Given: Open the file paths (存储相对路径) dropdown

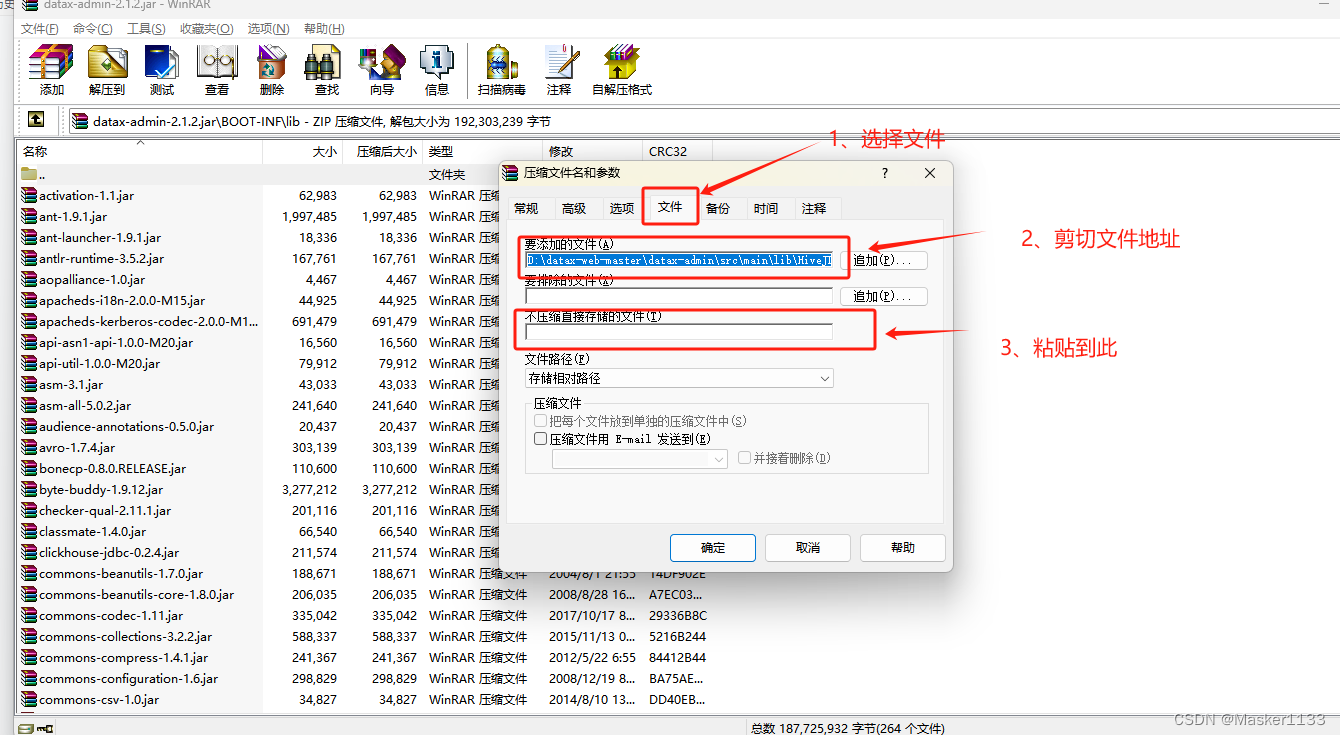Looking at the screenshot, I should [x=679, y=379].
